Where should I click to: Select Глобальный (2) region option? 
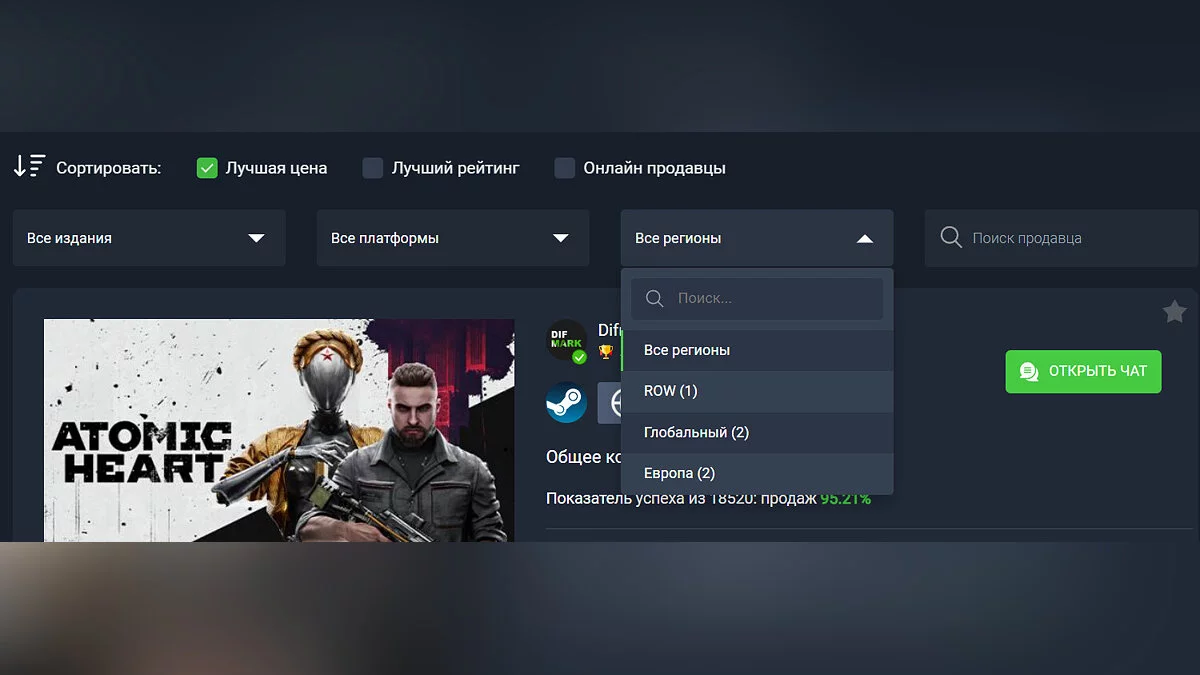757,432
